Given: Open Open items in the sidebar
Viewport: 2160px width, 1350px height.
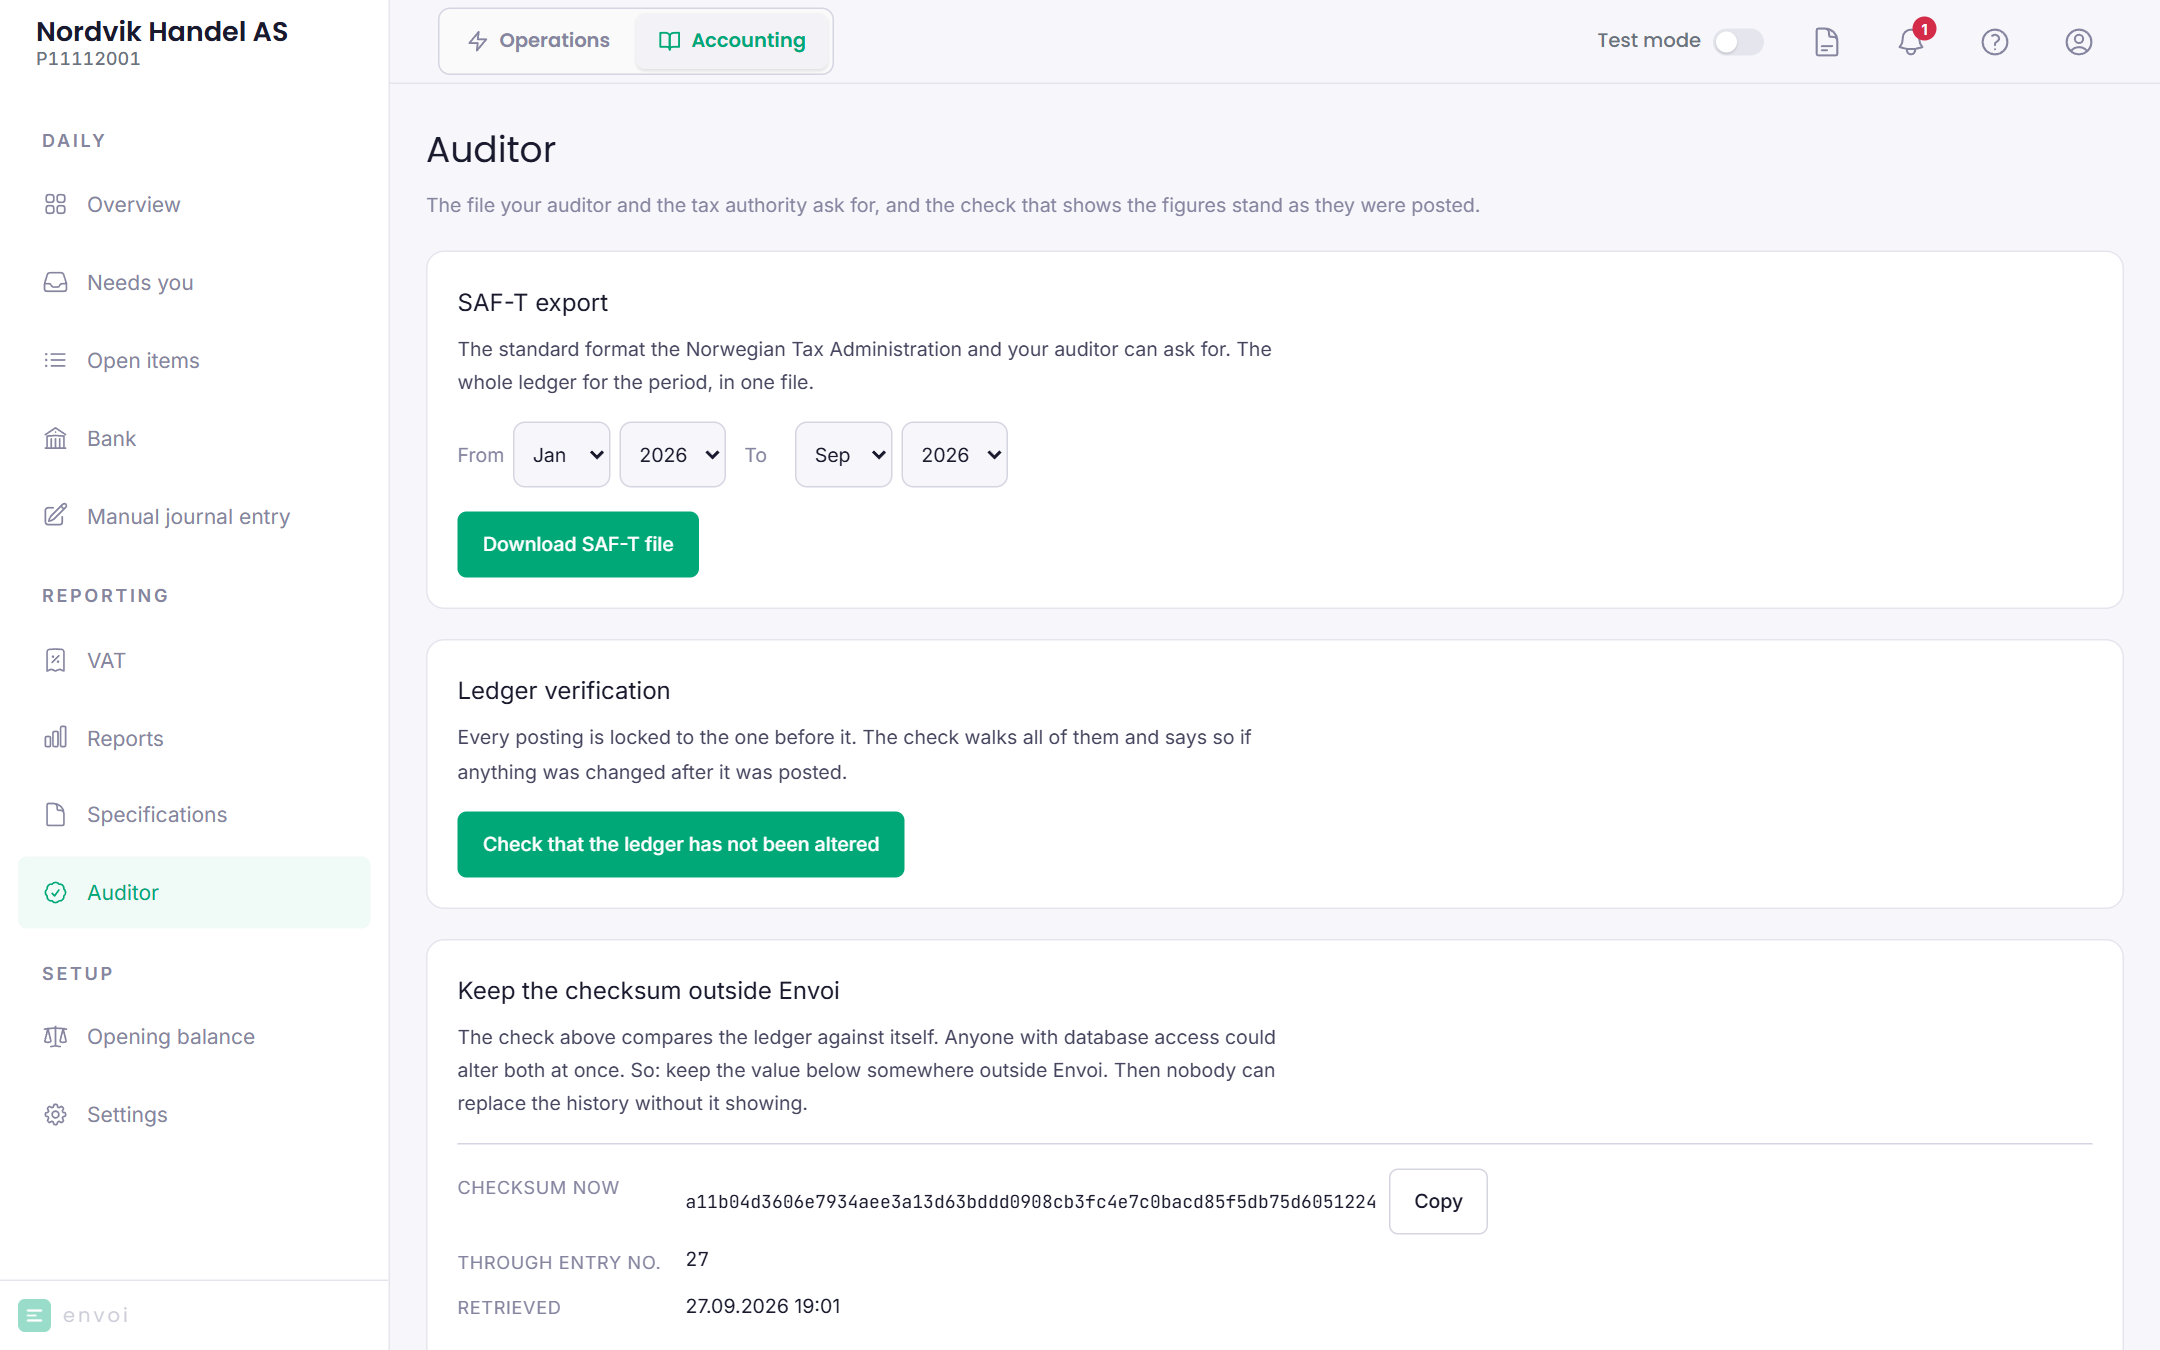Looking at the screenshot, I should pos(194,360).
